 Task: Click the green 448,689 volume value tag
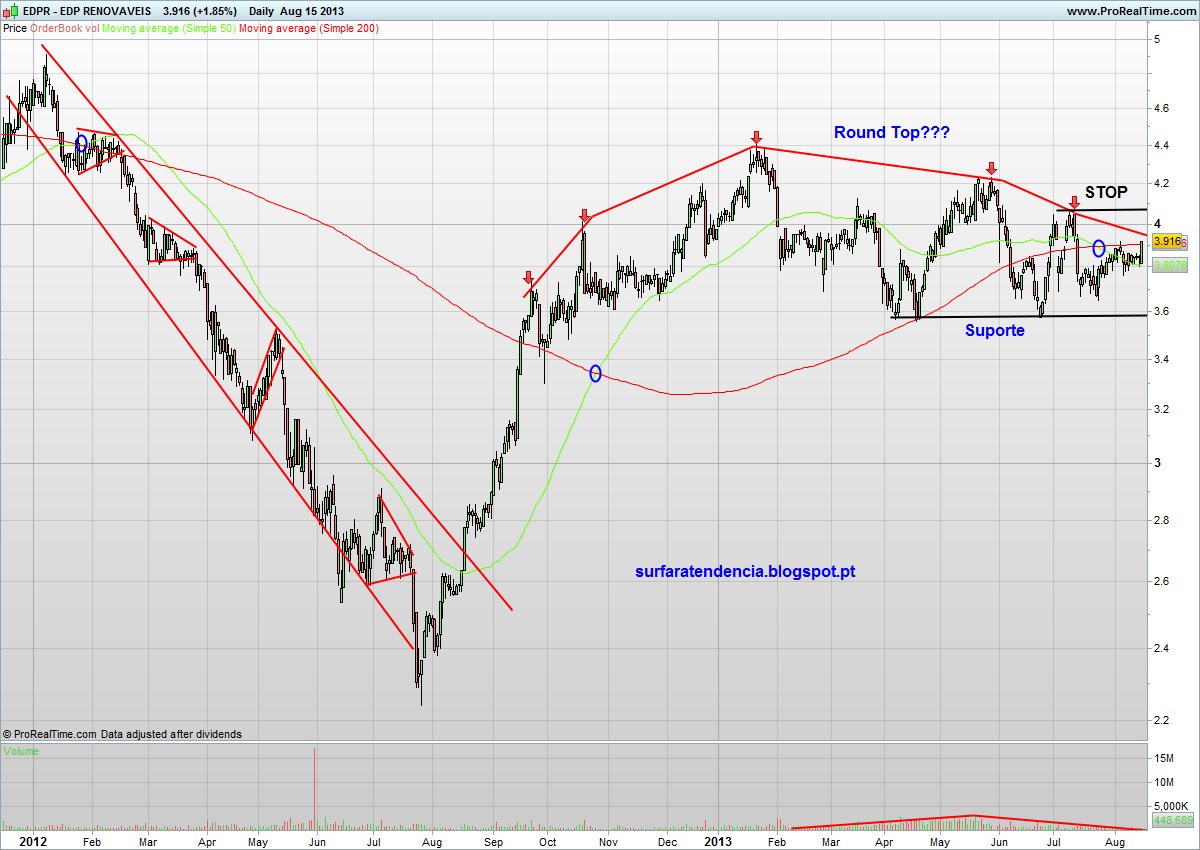click(1172, 820)
